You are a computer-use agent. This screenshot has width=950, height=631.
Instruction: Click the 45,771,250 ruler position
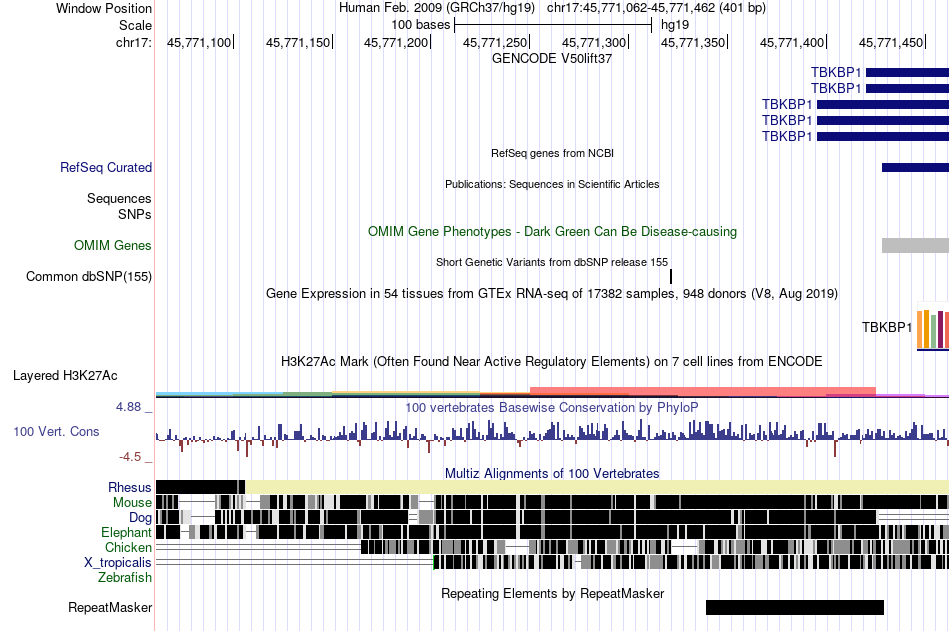pos(496,42)
